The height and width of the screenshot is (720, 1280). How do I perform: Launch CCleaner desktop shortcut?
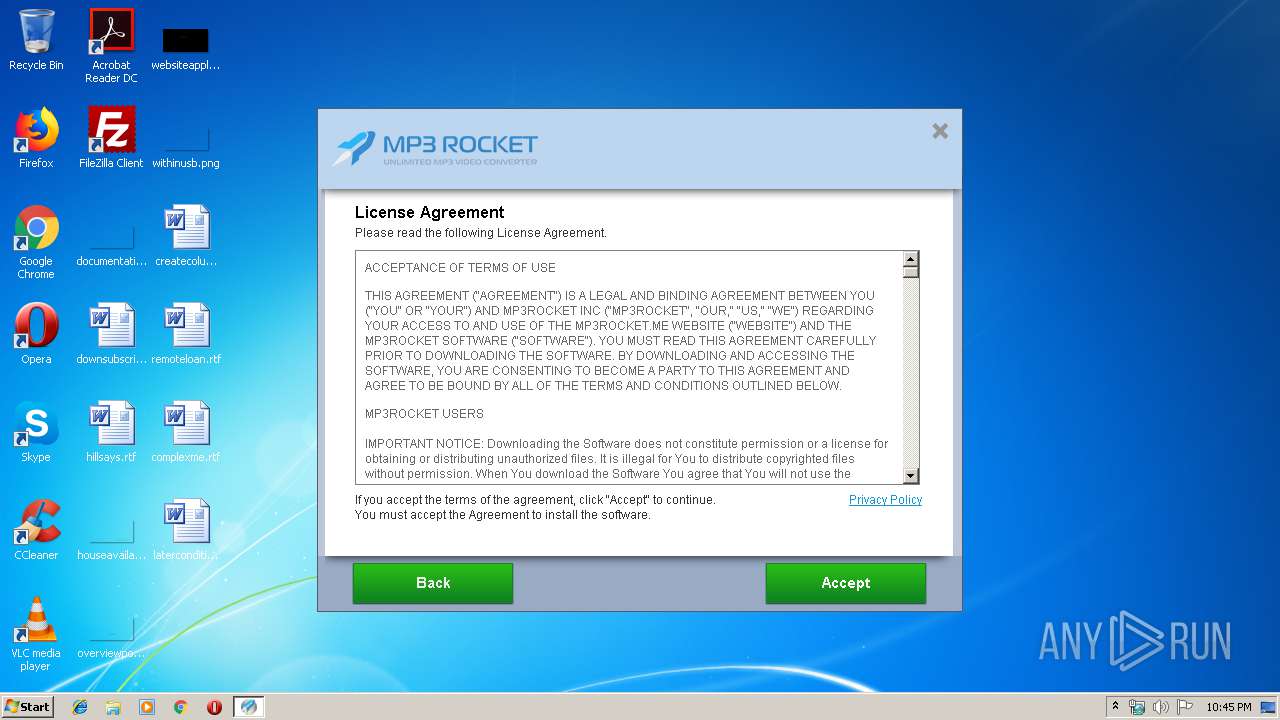[x=36, y=530]
